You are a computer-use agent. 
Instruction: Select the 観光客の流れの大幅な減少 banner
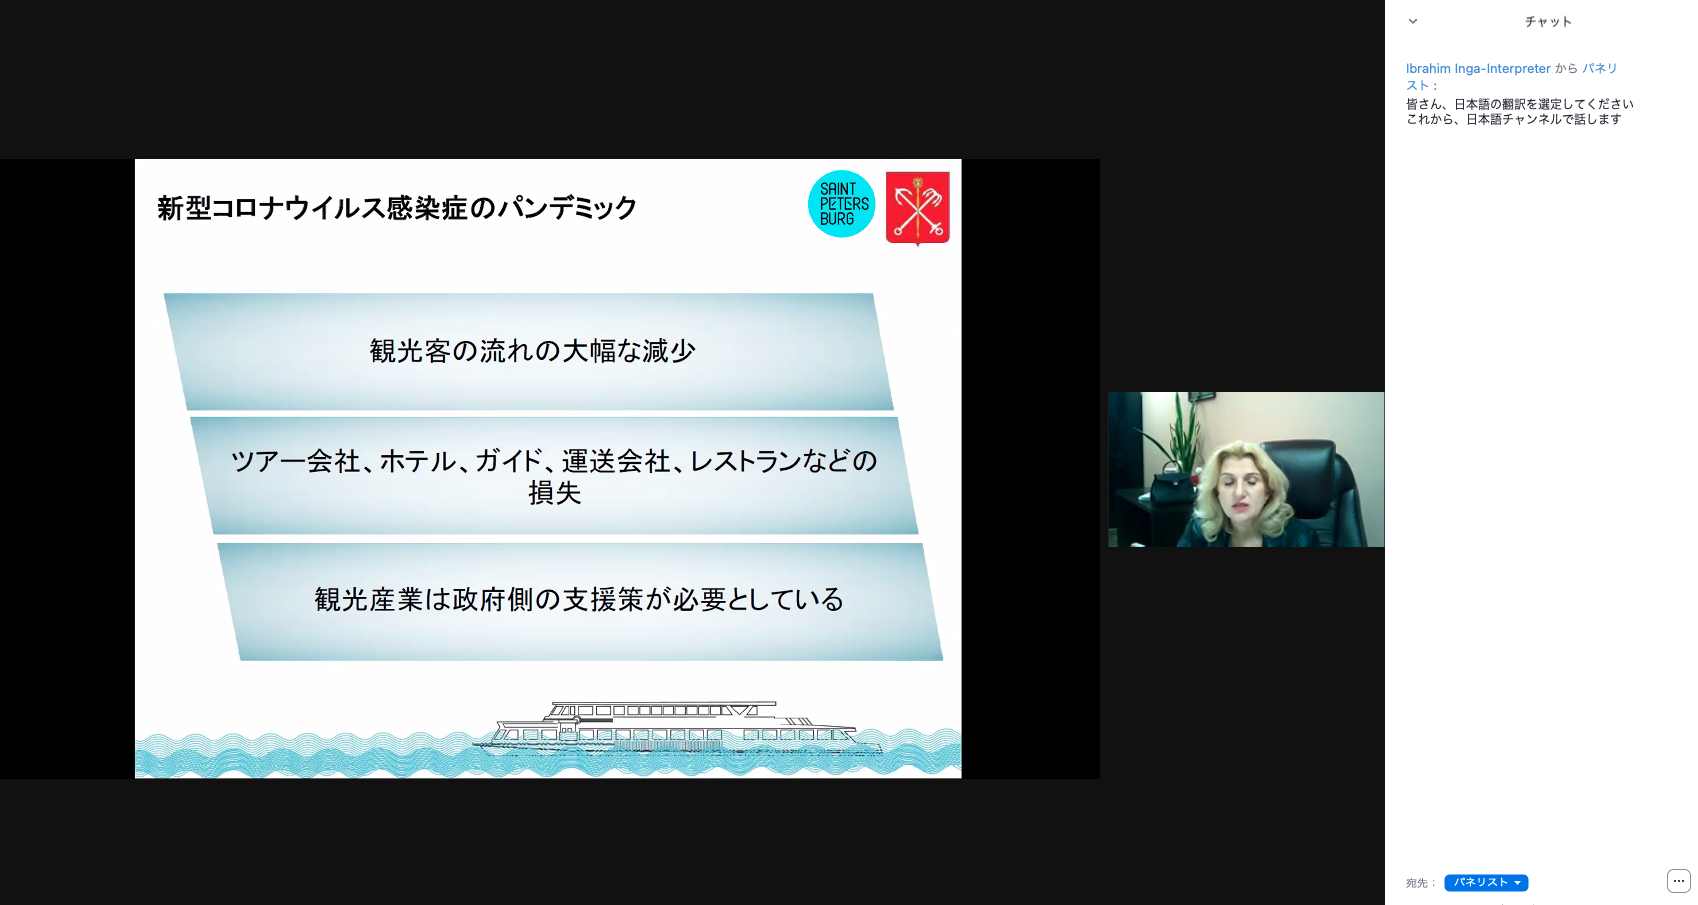pos(531,351)
